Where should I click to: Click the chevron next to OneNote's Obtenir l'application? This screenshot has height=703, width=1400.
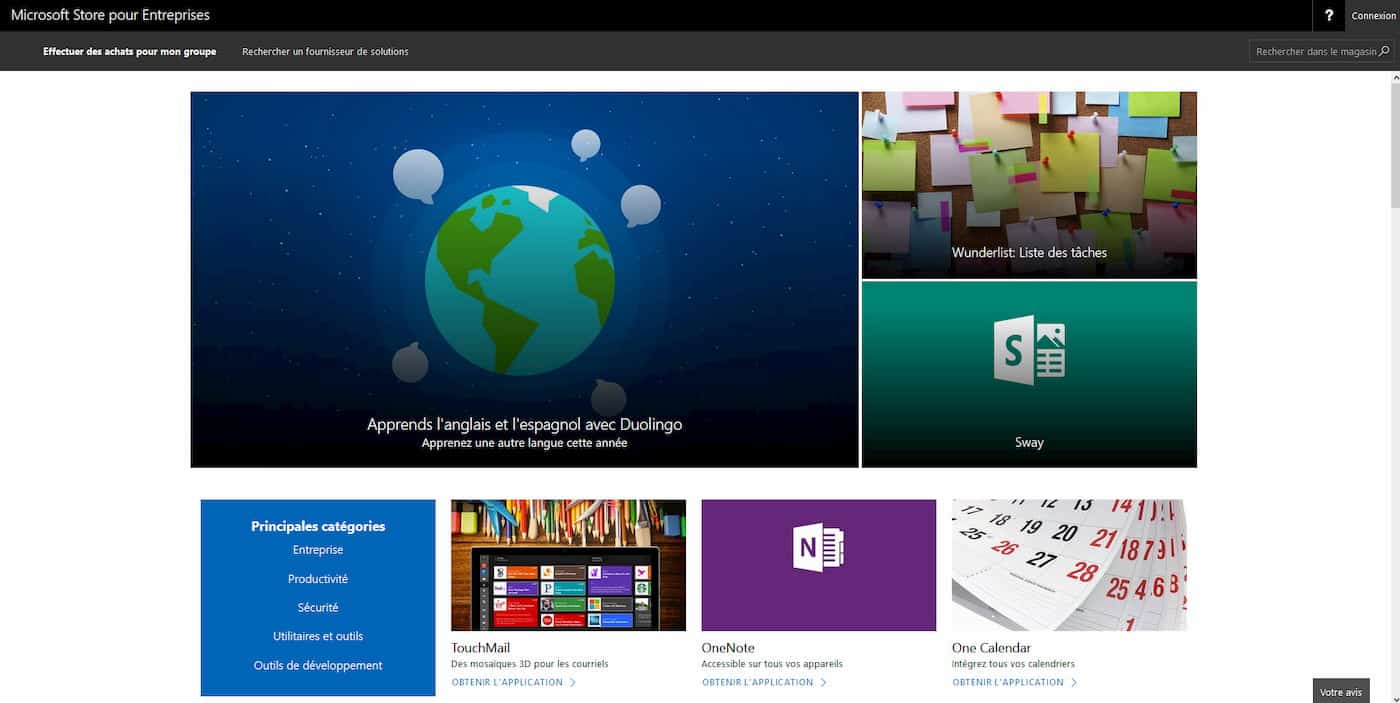coord(823,683)
